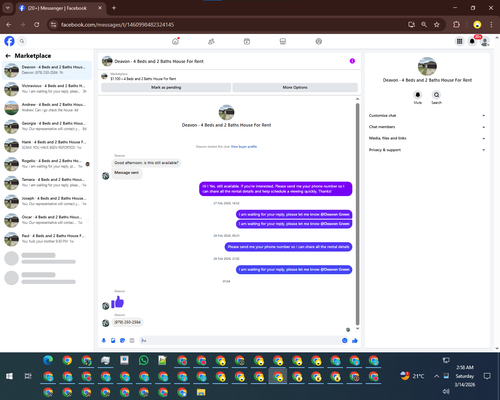Screen dimensions: 500x400
Task: Click the GIF icon in composer
Action: 132,340
